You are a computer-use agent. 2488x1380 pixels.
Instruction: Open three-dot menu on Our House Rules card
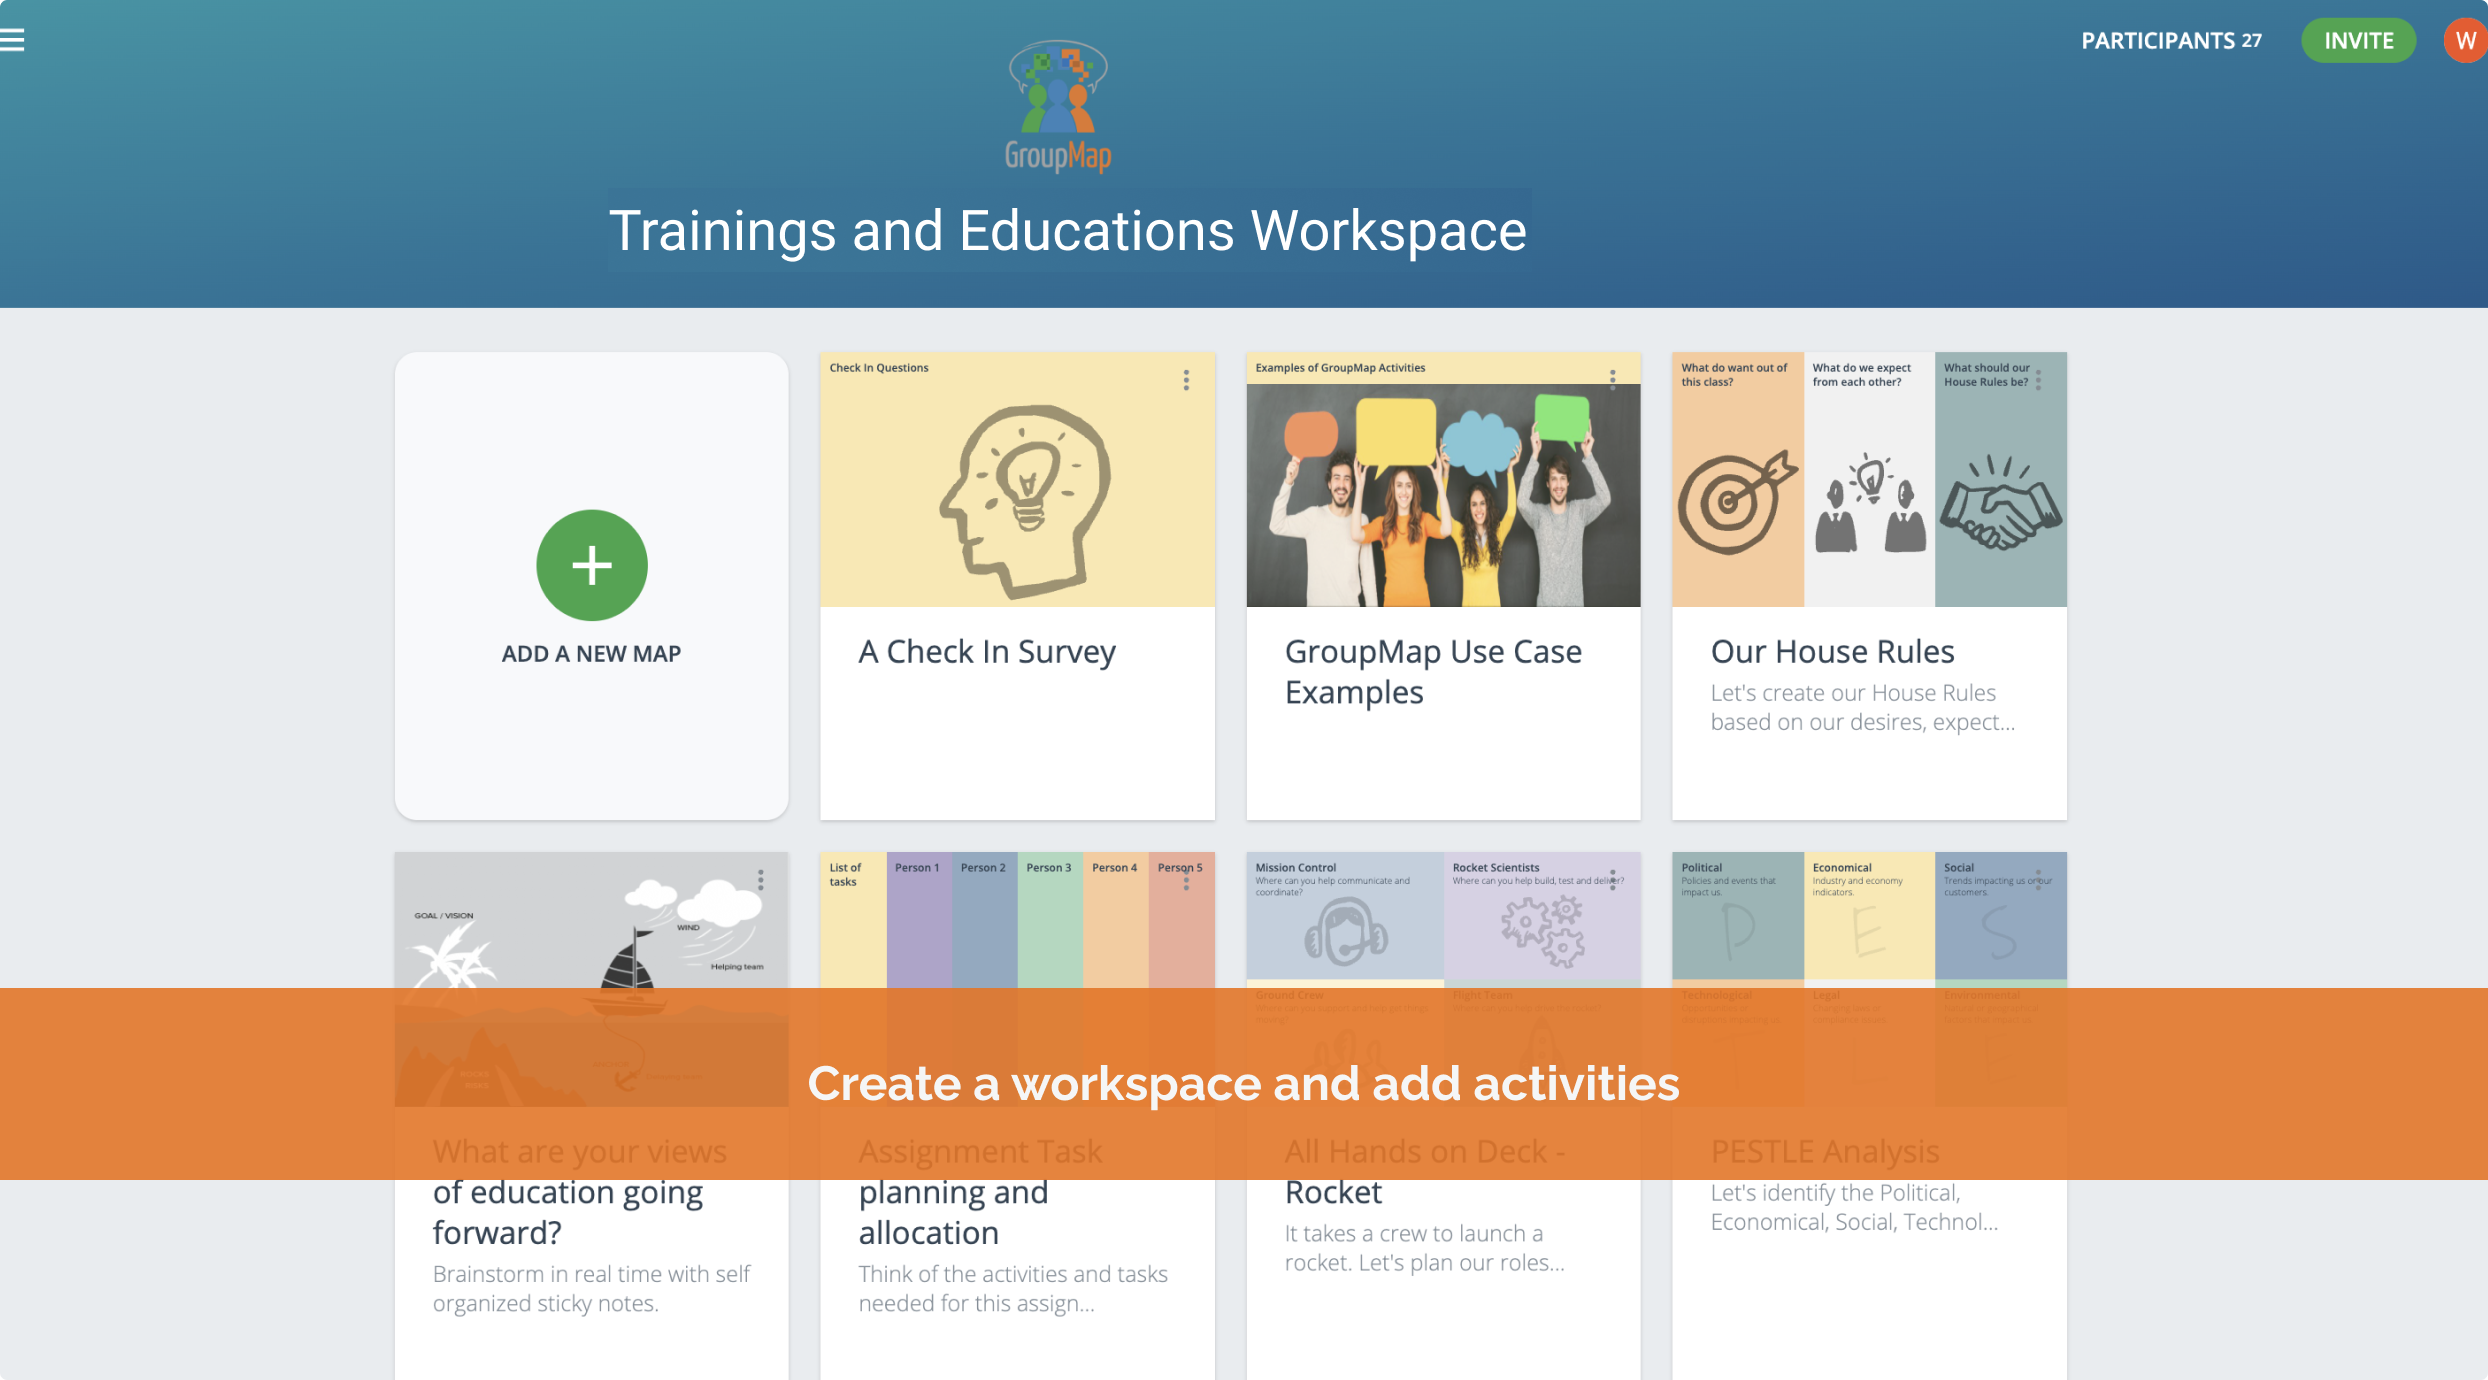[2038, 380]
